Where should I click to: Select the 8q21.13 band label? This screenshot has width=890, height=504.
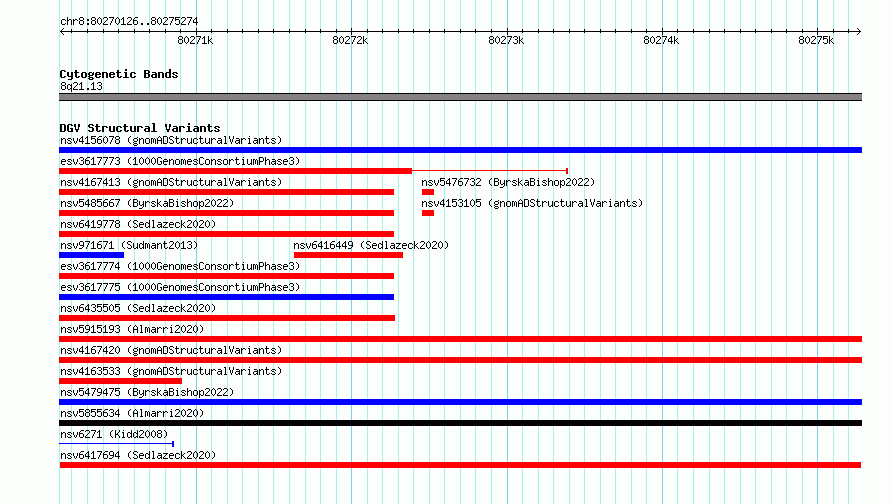point(81,86)
